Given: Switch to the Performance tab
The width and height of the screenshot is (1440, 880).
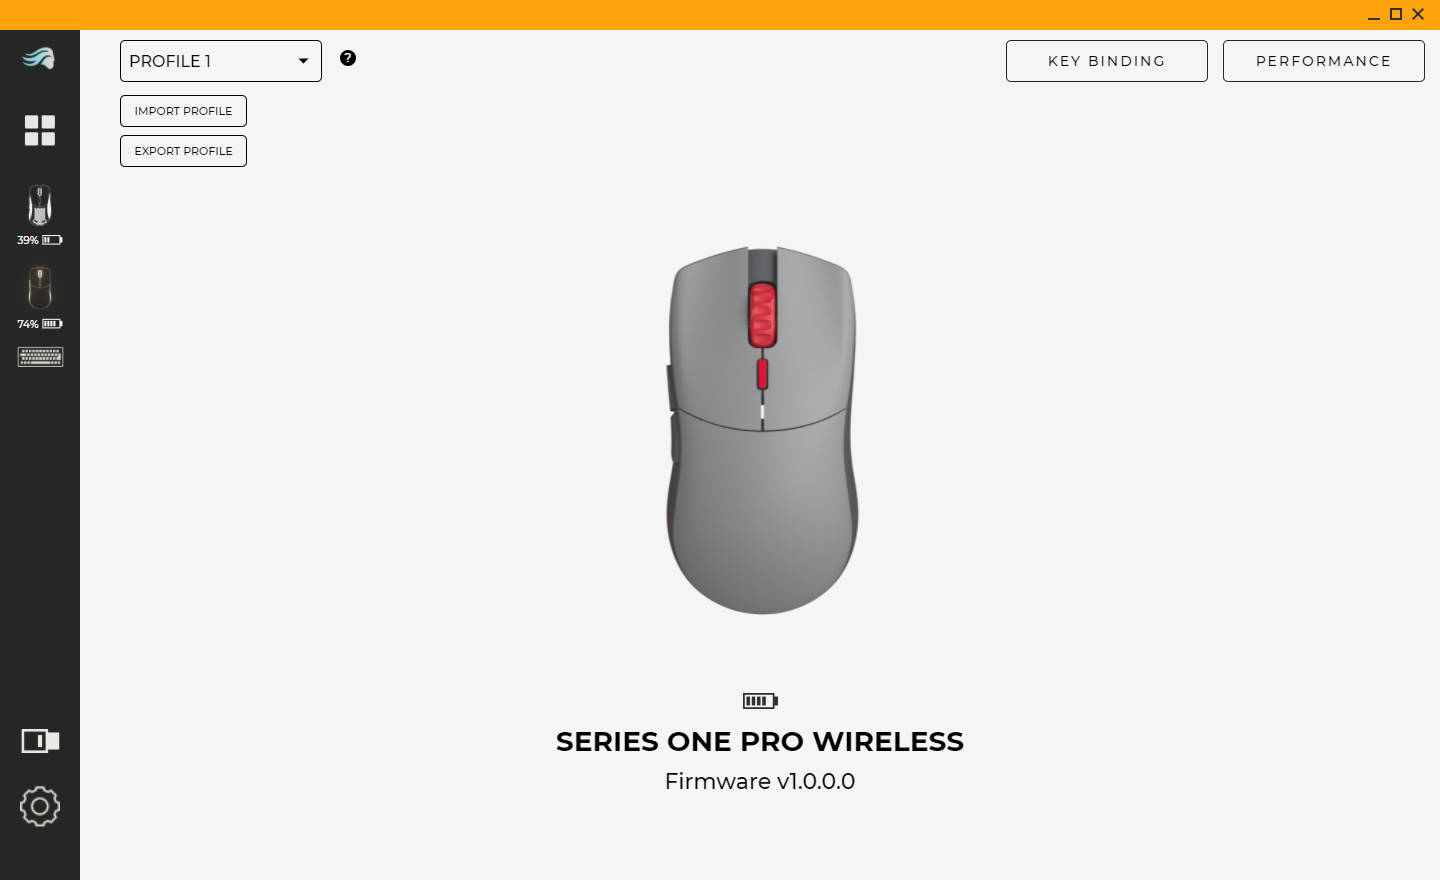Looking at the screenshot, I should click(1323, 61).
